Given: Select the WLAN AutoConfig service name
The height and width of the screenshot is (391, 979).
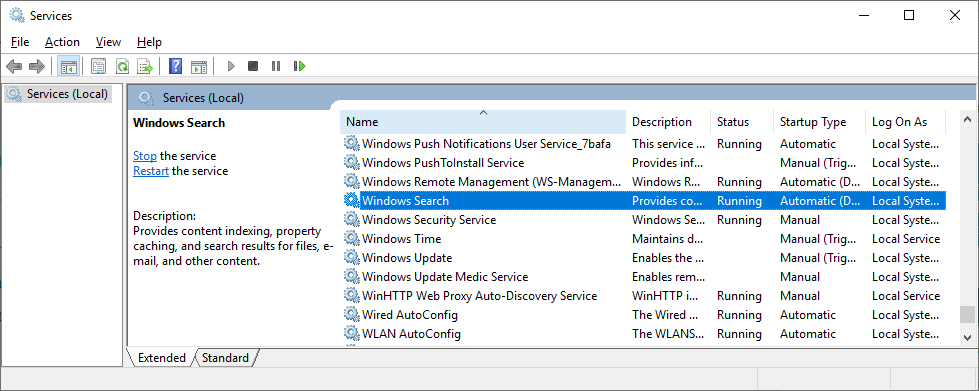Looking at the screenshot, I should click(x=411, y=334).
